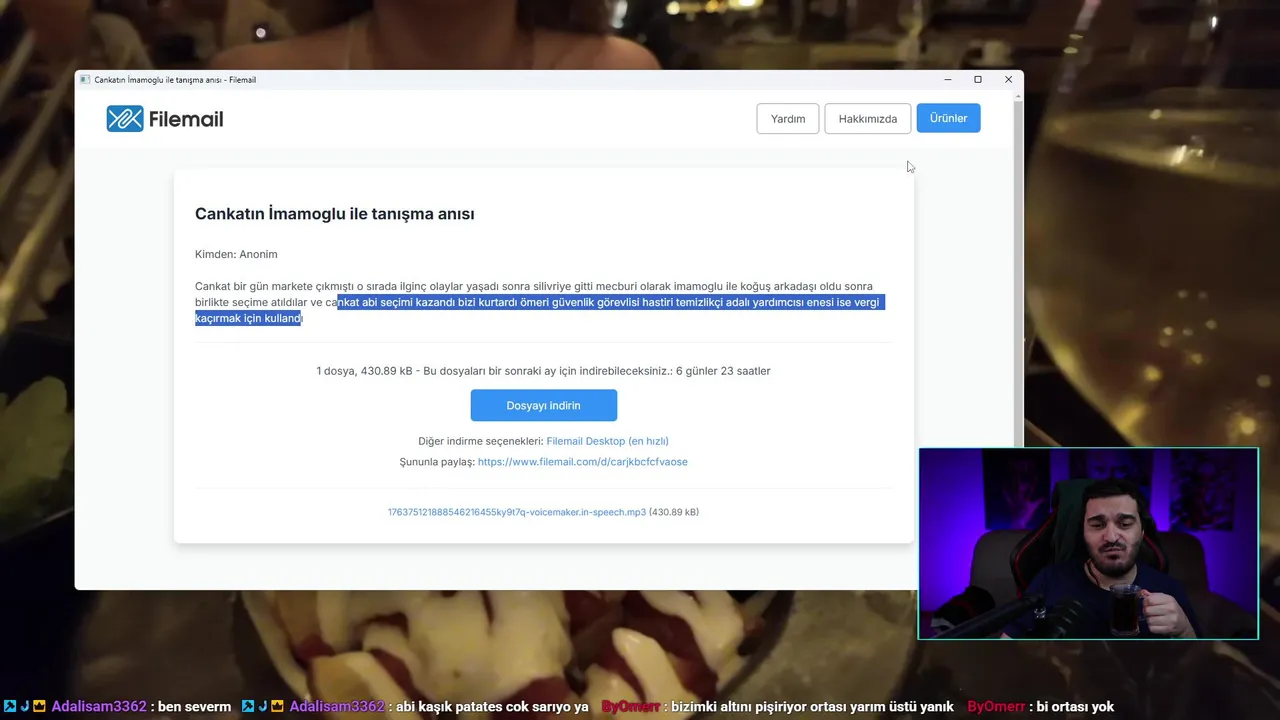Screen dimensions: 1280x720
Task: Click the 'Diğer indirme seçenekleri:' label
Action: [481, 441]
